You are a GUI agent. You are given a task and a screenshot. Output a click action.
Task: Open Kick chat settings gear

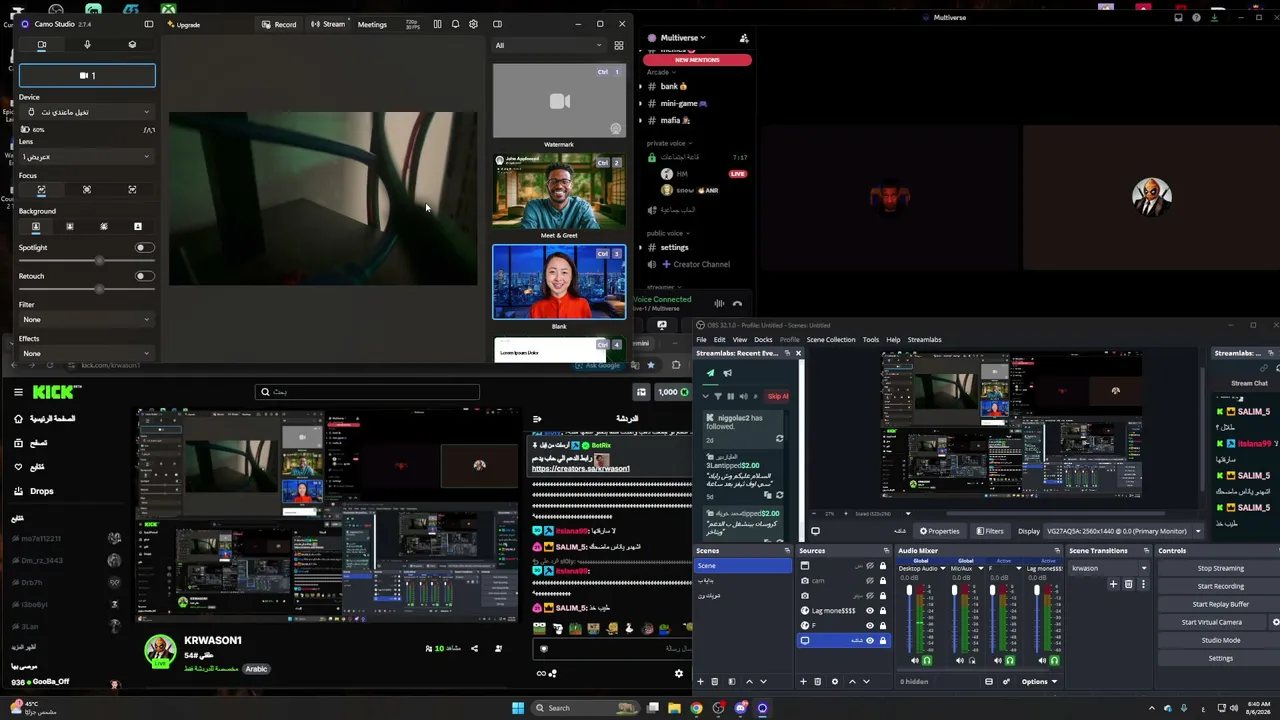coord(679,674)
